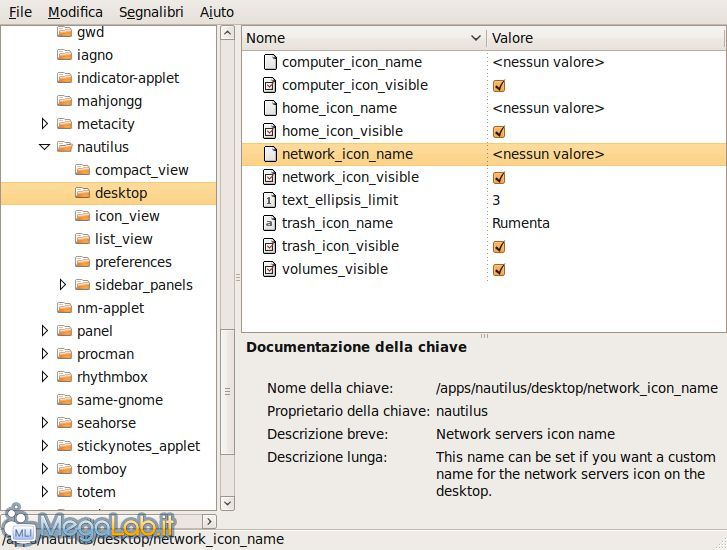Screen dimensions: 727x550
Task: Click the icon beside trash_icon_name key
Action: pos(269,223)
